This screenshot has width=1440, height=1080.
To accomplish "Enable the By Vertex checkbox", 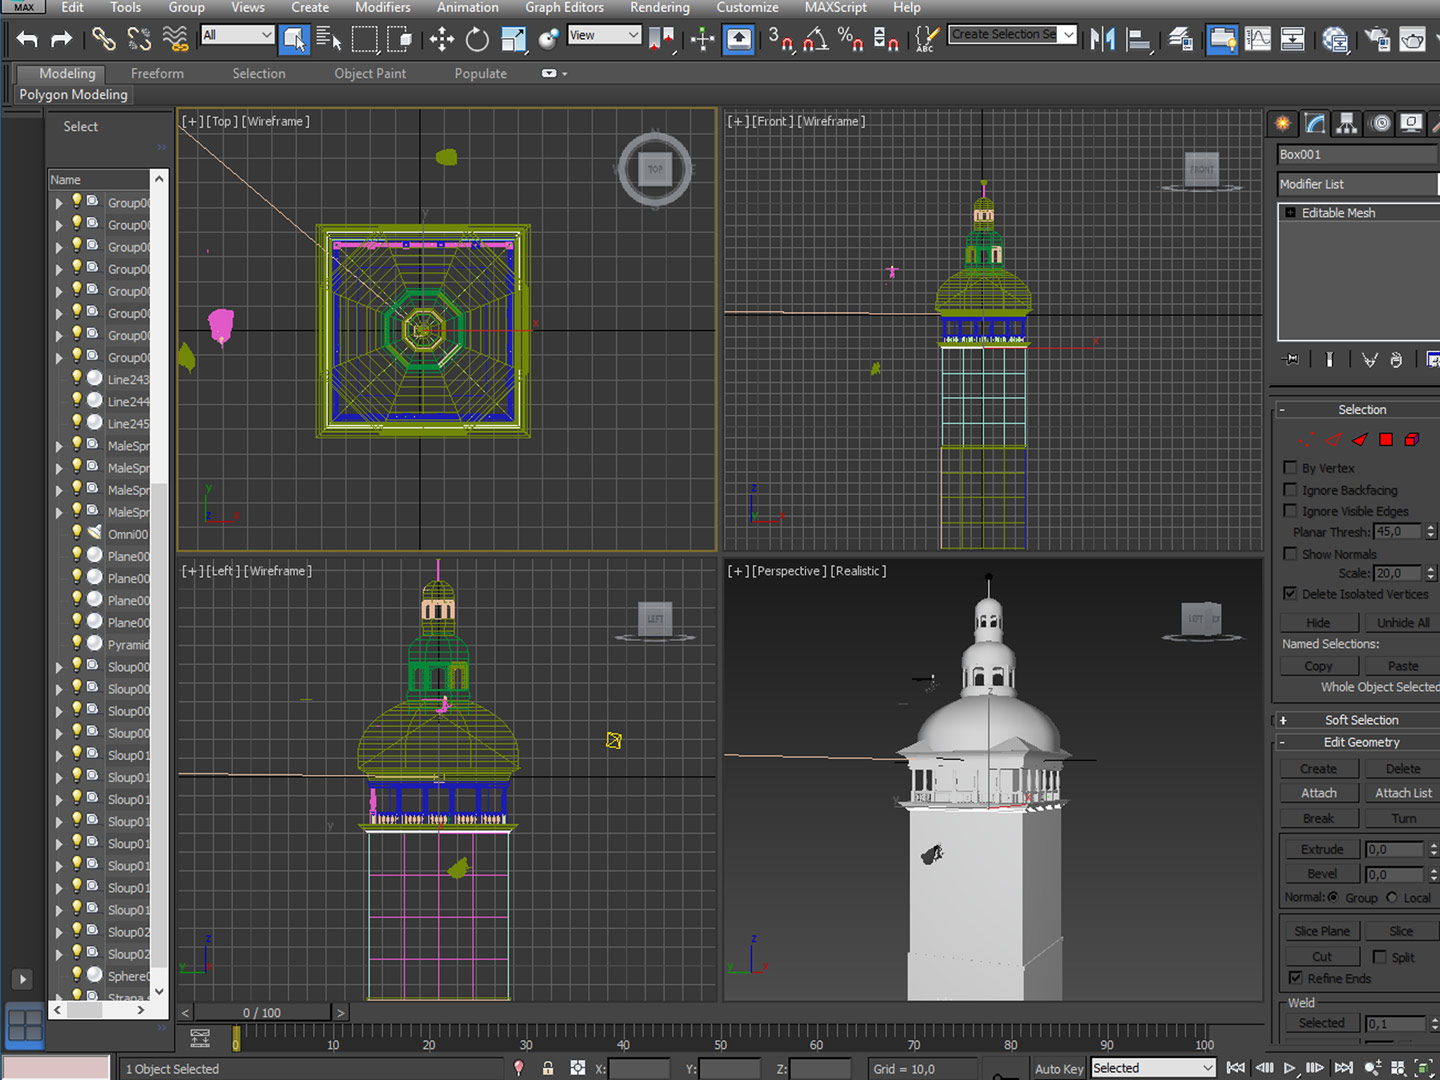I will (1290, 468).
